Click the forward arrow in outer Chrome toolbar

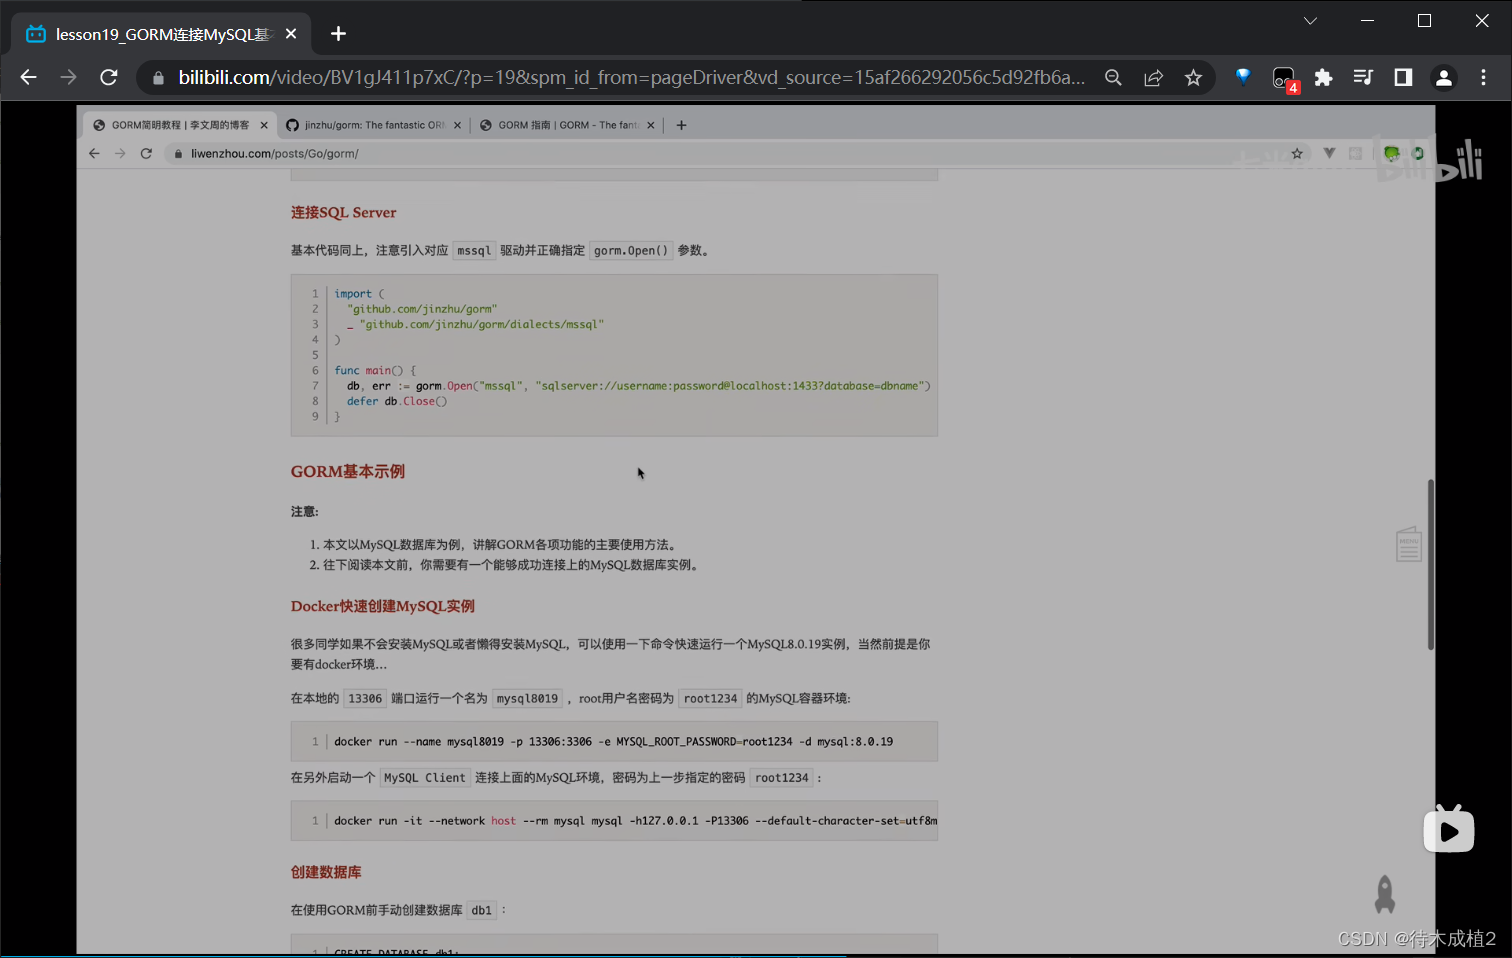pos(68,77)
